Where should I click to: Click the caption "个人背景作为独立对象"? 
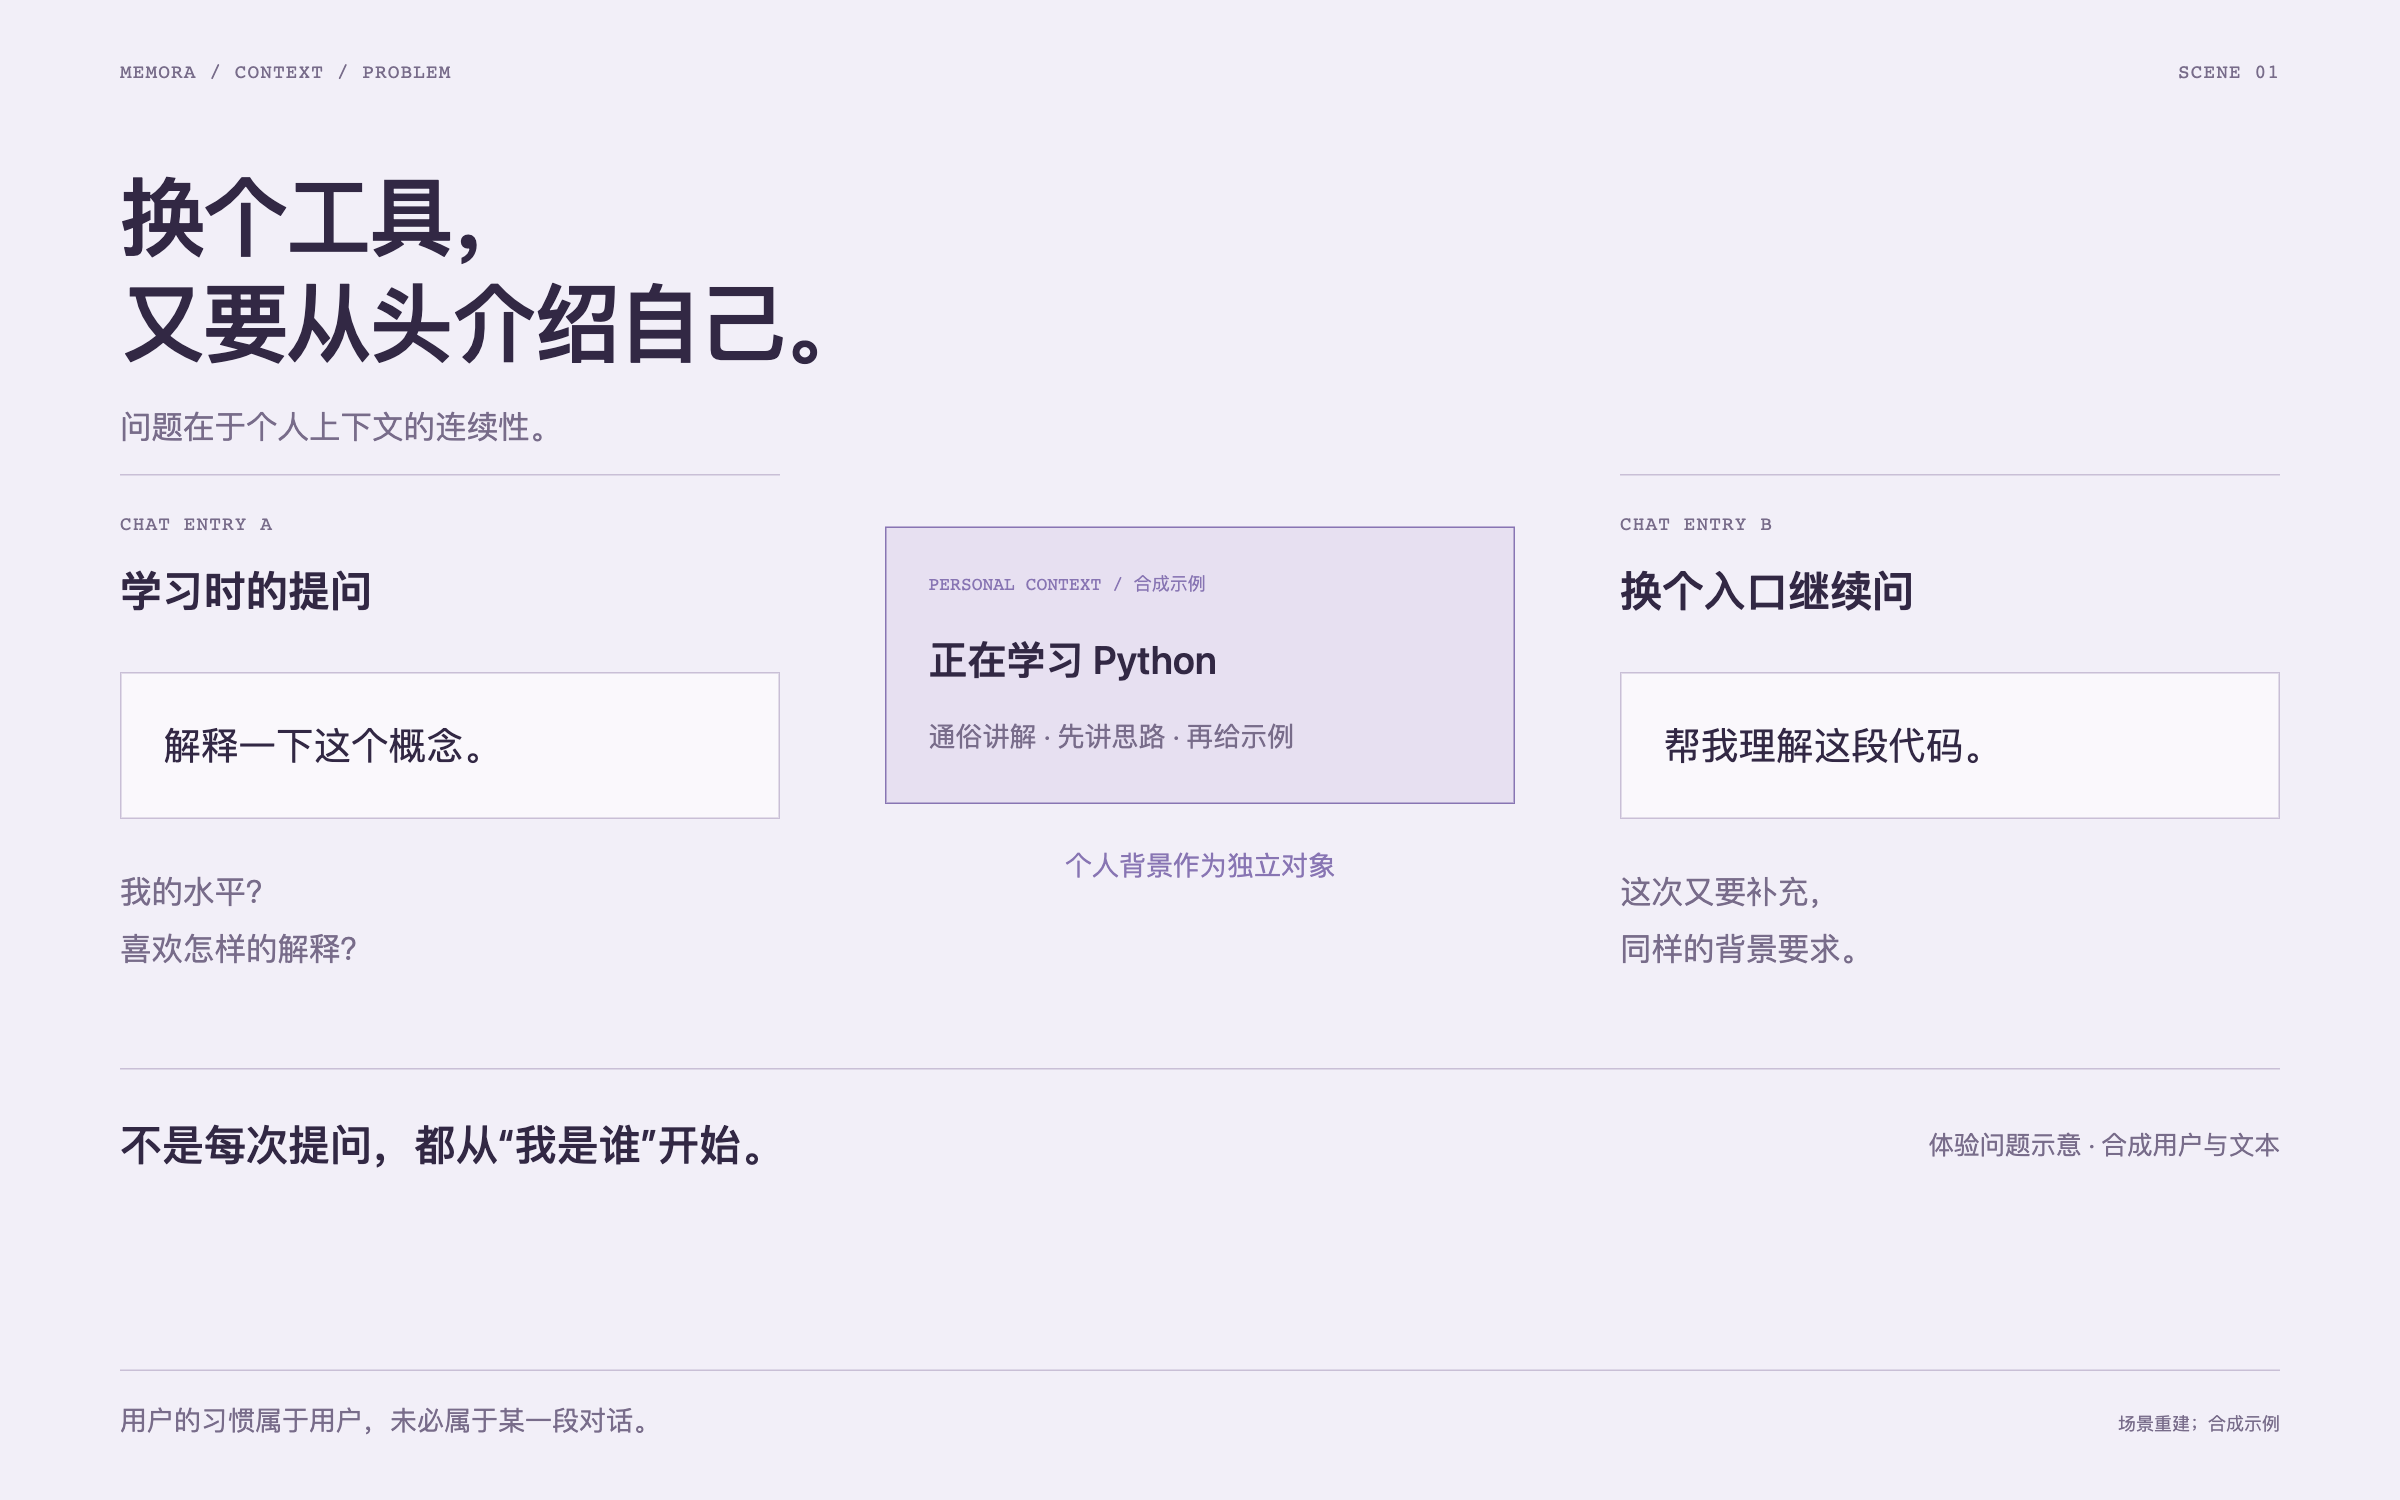tap(1200, 865)
